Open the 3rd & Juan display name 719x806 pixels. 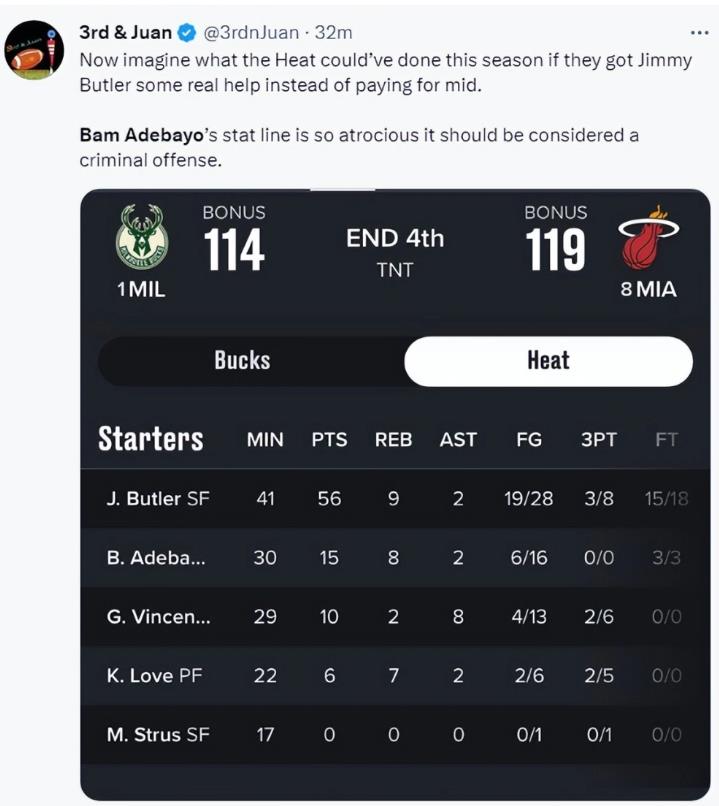click(125, 32)
